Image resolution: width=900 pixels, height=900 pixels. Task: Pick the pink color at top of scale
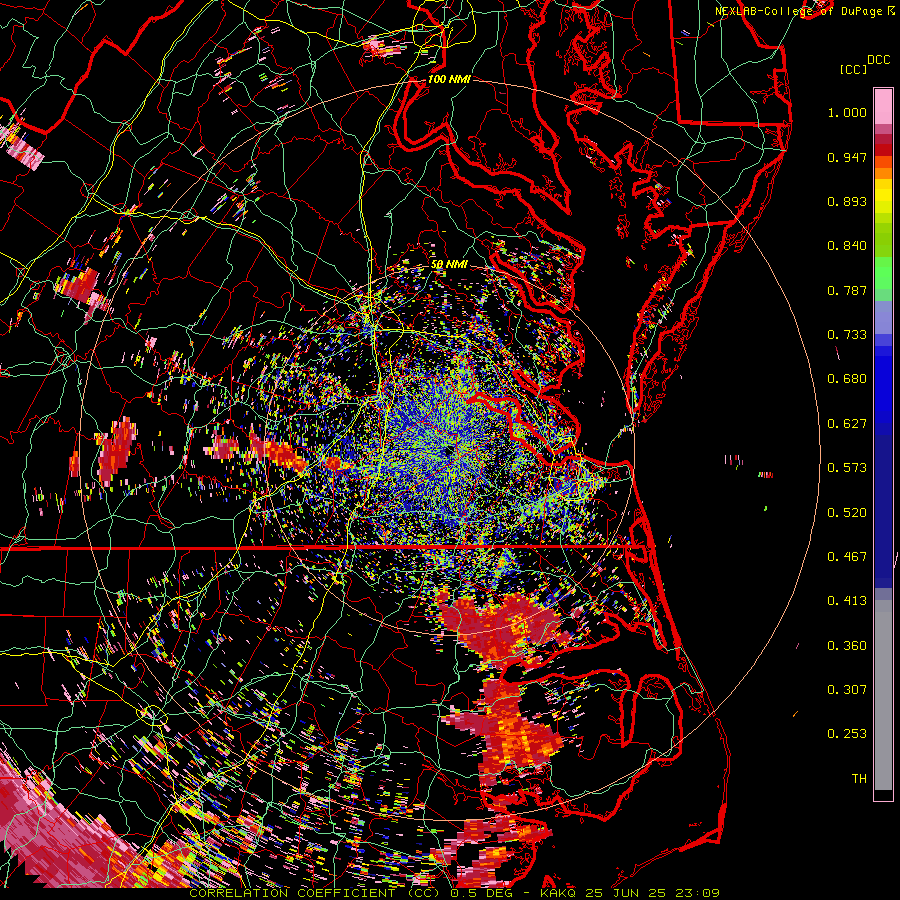[x=883, y=106]
